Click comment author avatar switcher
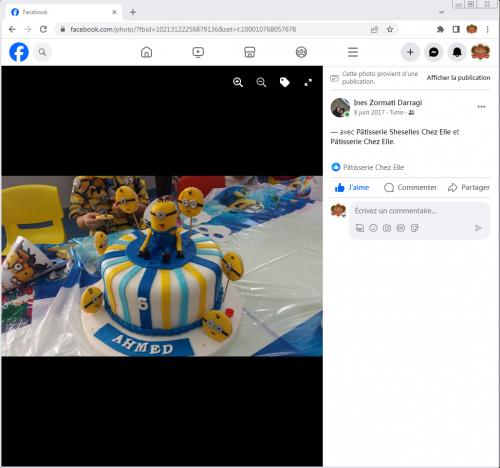 (x=338, y=211)
